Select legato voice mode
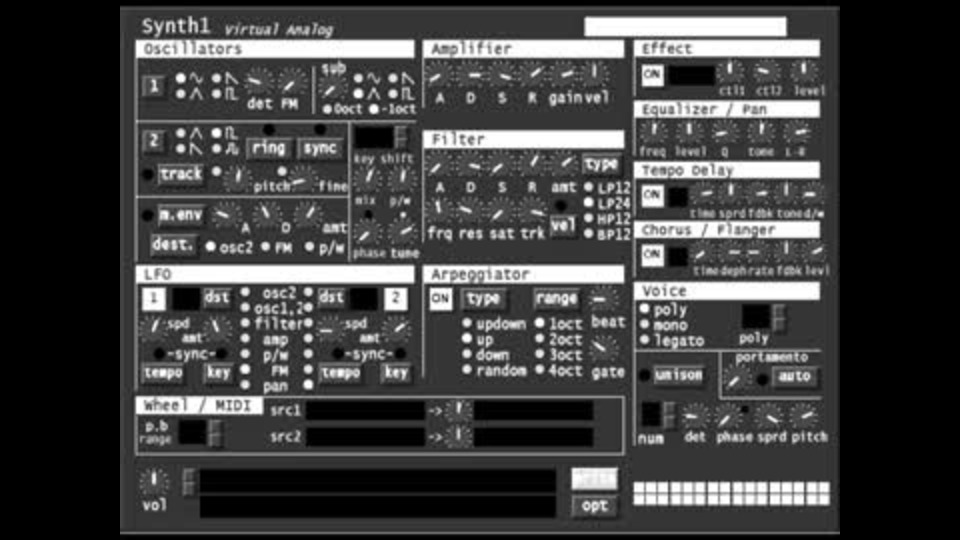 pos(645,340)
